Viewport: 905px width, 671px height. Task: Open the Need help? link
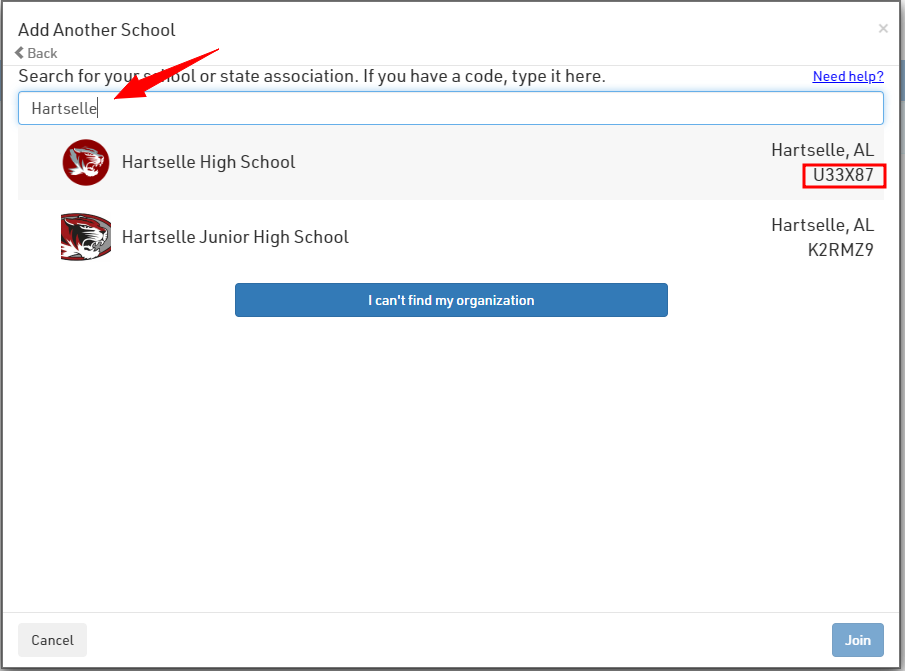(x=847, y=77)
